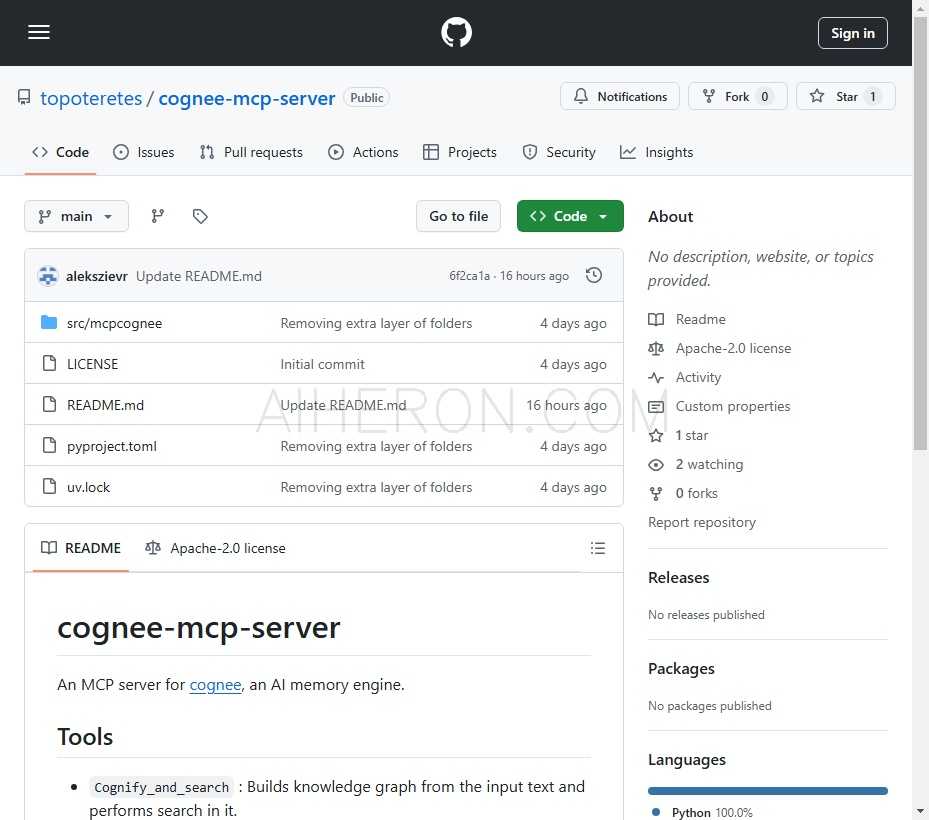Open the README.md file
929x820 pixels.
click(x=105, y=405)
